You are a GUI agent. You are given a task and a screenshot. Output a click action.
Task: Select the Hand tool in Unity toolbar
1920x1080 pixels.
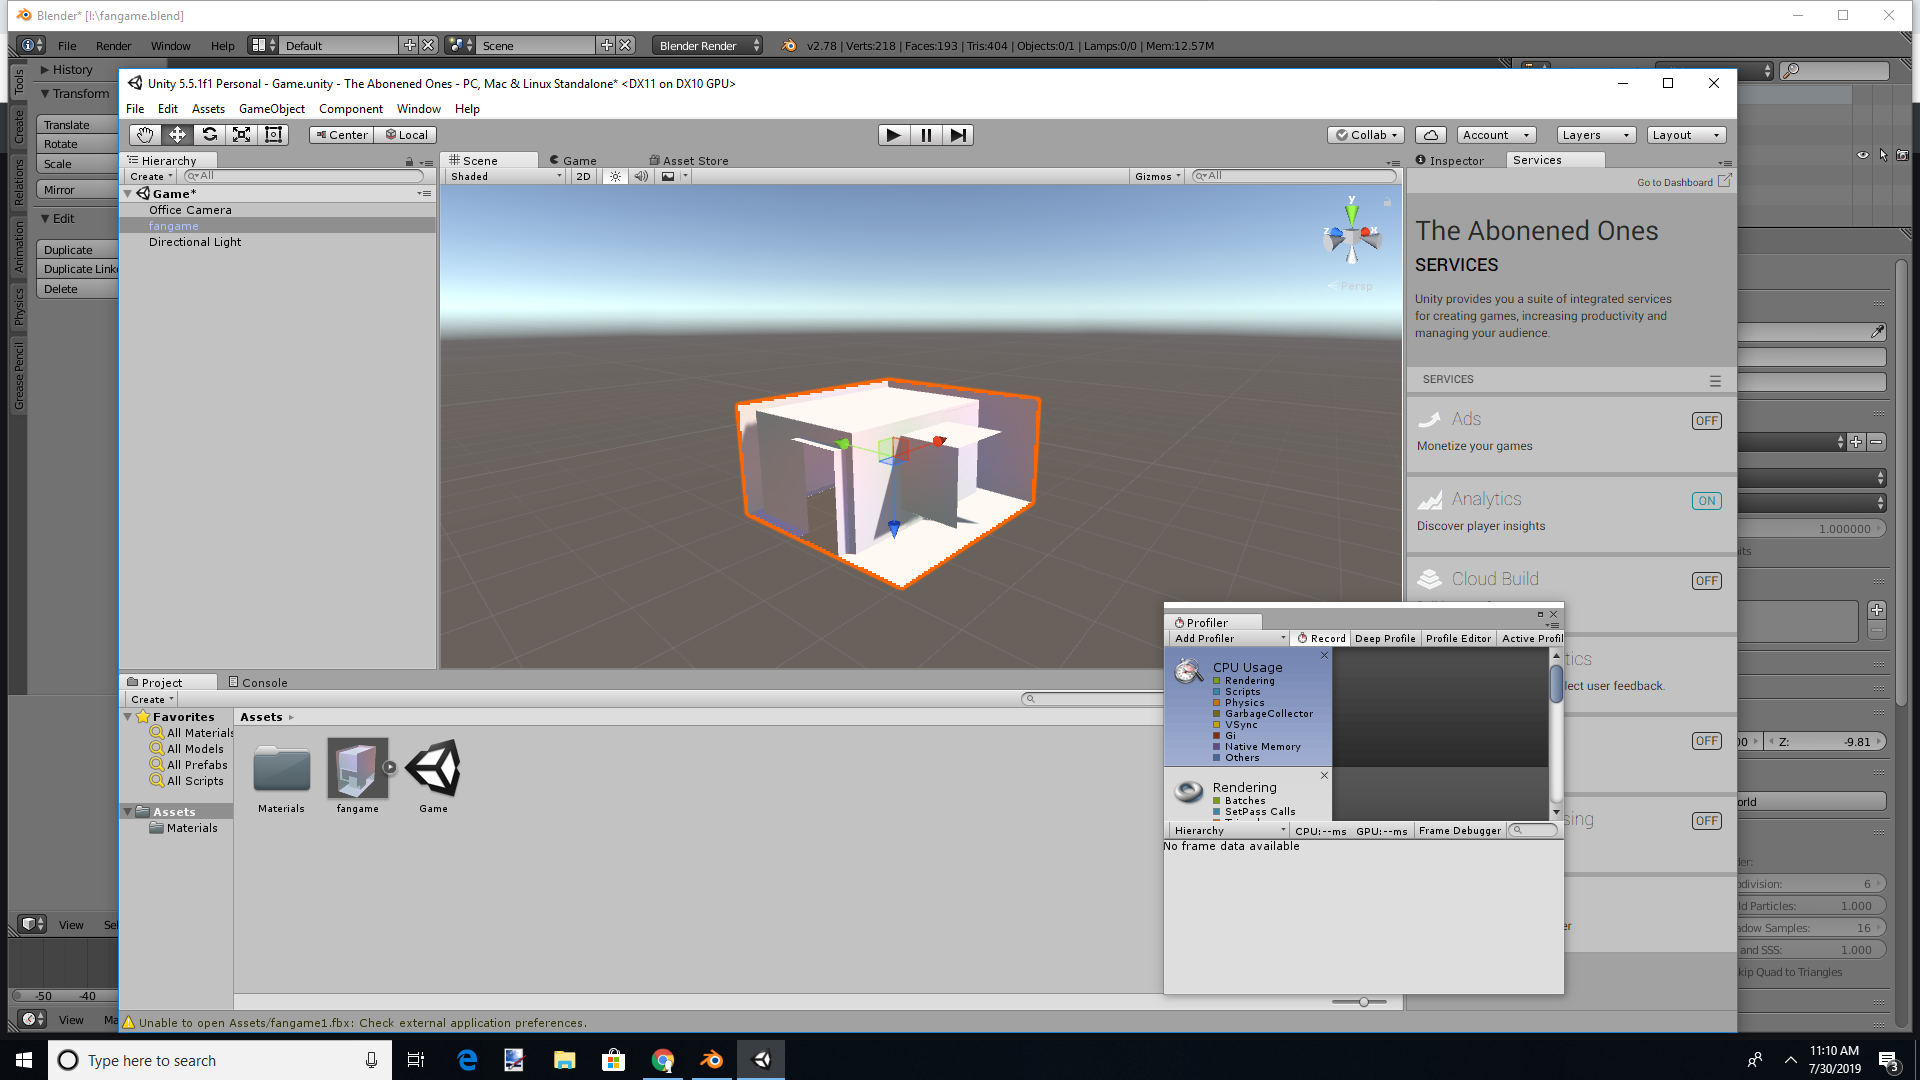click(x=145, y=135)
